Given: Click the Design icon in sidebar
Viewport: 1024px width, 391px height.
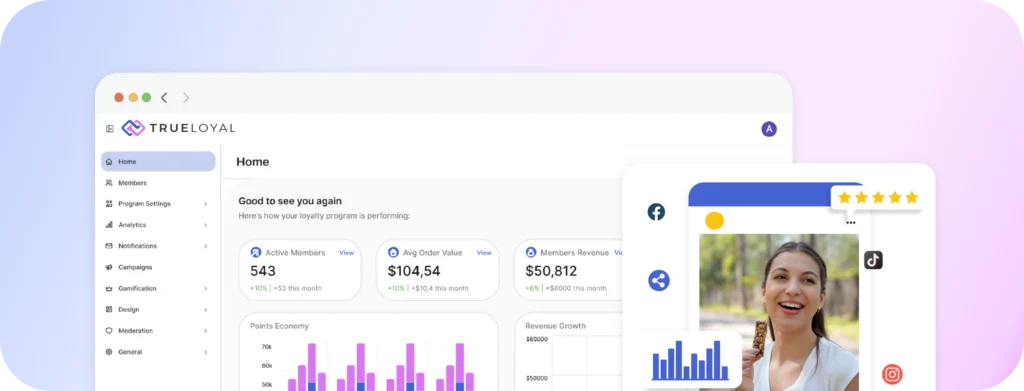Looking at the screenshot, I should [109, 309].
